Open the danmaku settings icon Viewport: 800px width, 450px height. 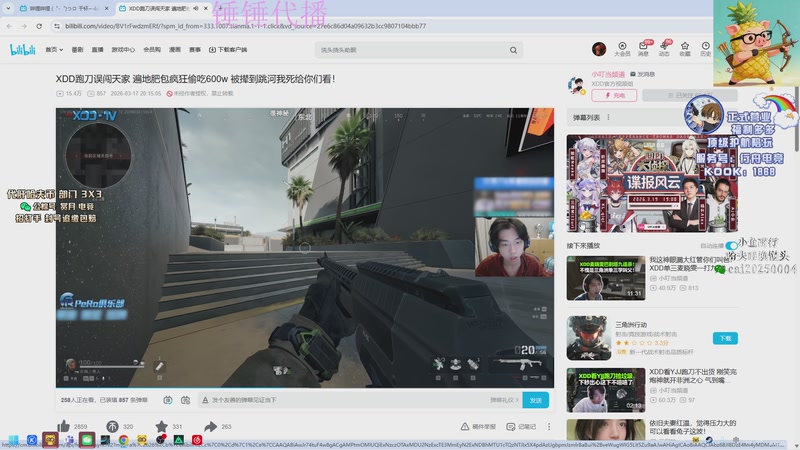186,400
